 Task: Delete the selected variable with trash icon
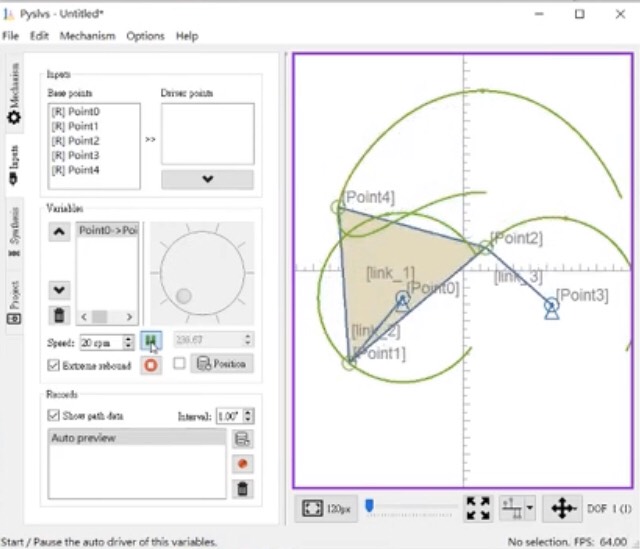[x=60, y=316]
